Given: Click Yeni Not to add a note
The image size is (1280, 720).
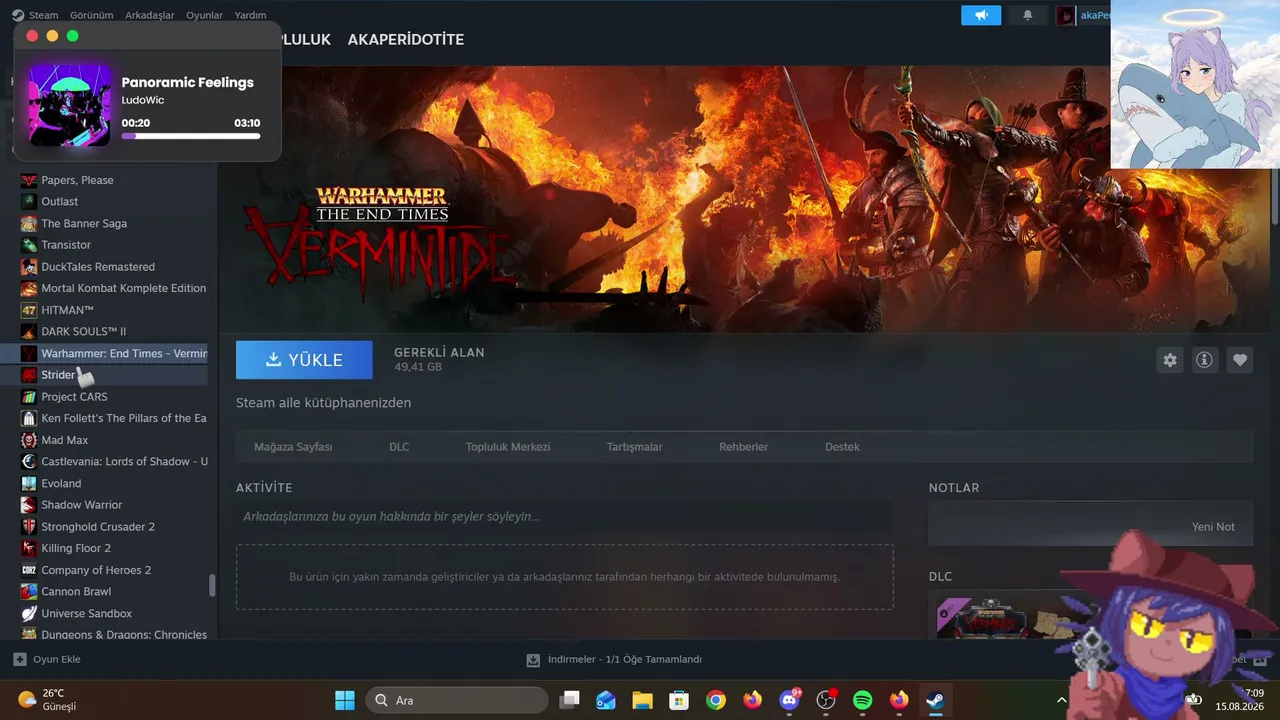Looking at the screenshot, I should (x=1213, y=527).
